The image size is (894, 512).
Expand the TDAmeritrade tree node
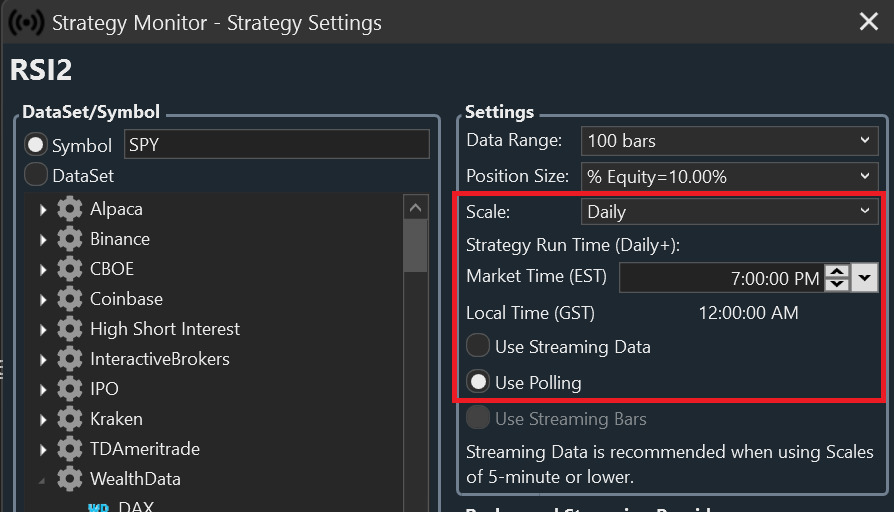click(43, 449)
